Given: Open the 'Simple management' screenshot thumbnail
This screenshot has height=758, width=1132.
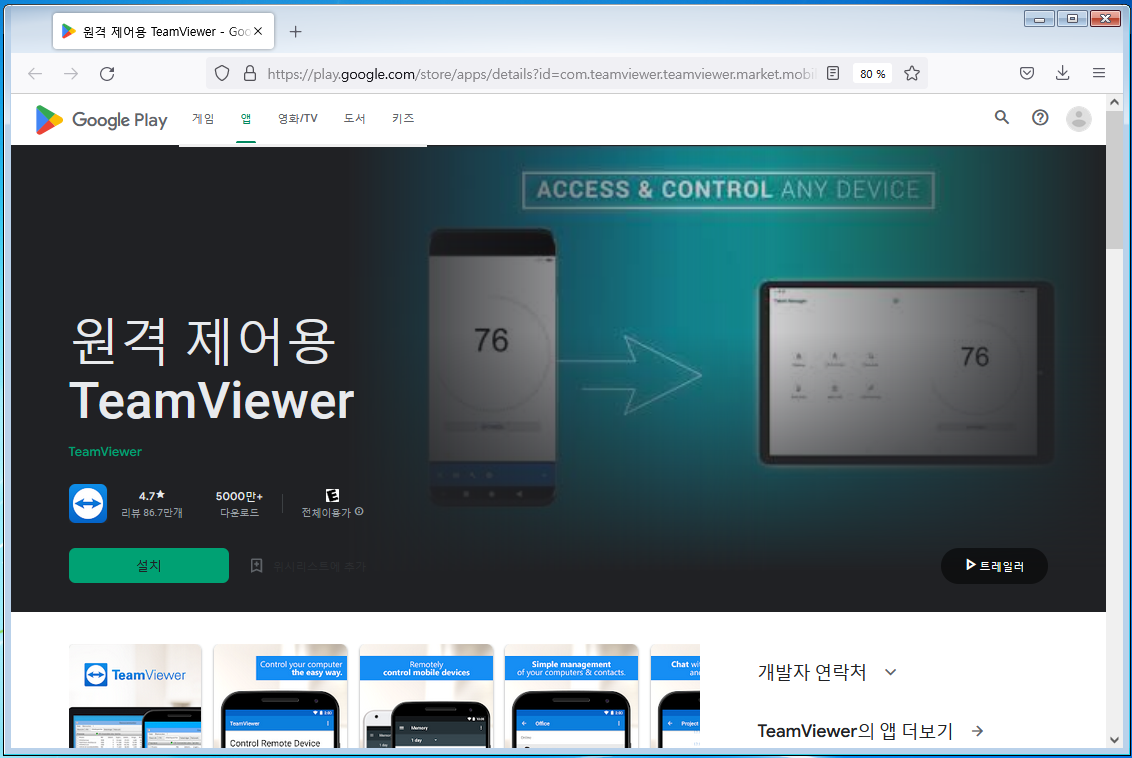Looking at the screenshot, I should 571,696.
